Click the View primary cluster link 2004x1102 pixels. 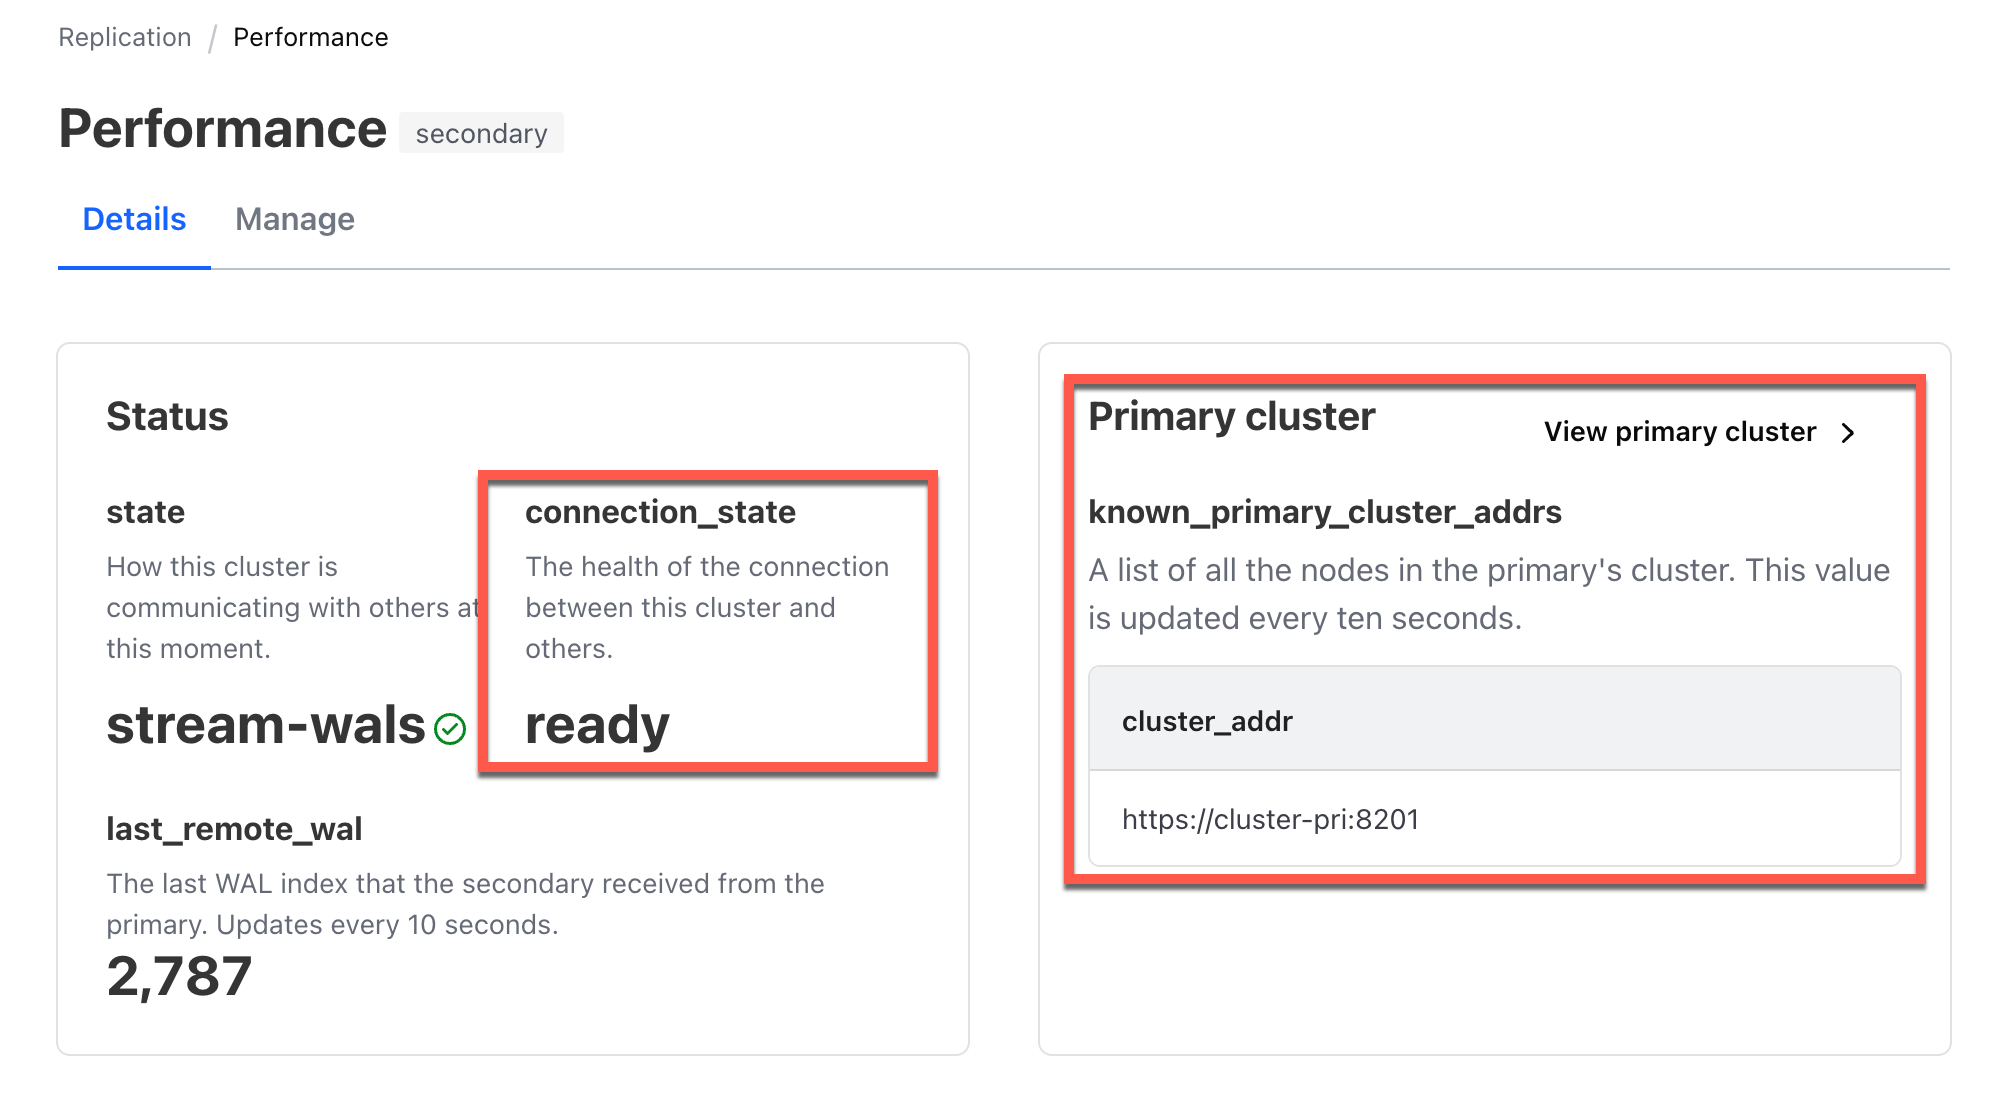click(x=1678, y=432)
